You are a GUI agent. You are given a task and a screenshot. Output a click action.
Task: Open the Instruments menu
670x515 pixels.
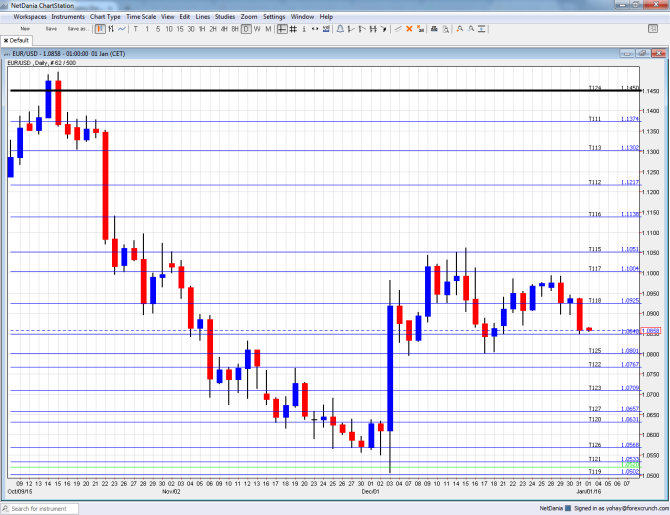pyautogui.click(x=68, y=17)
